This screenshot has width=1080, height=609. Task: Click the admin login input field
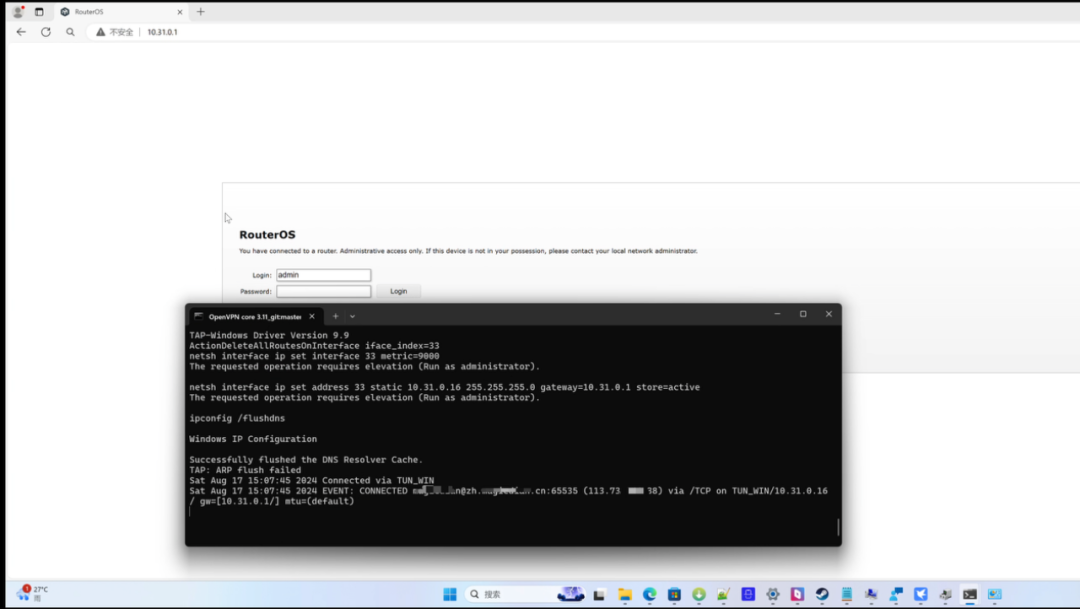322,274
